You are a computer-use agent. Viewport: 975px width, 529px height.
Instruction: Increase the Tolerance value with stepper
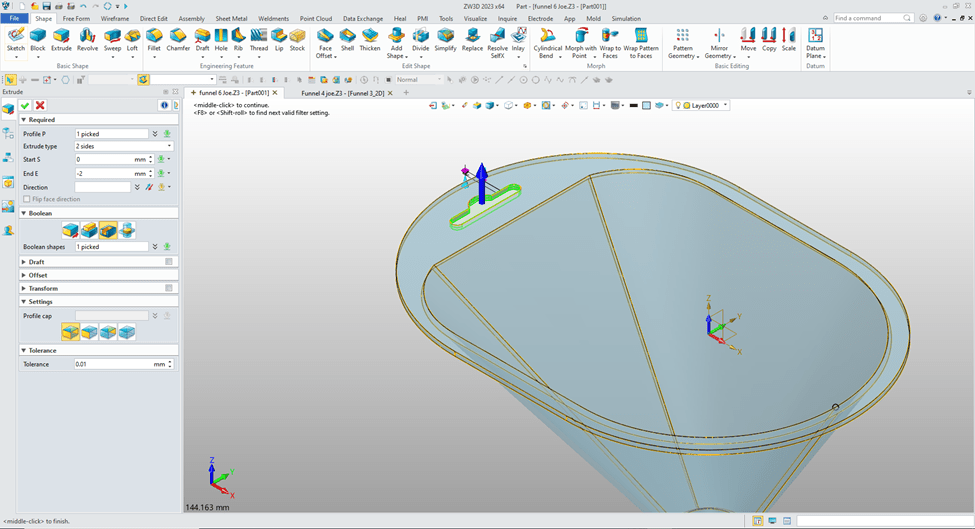coord(170,362)
